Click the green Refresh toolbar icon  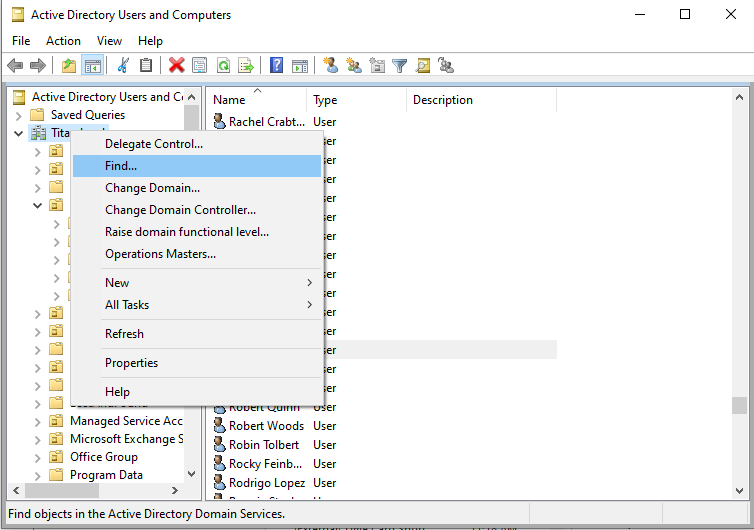coord(223,65)
